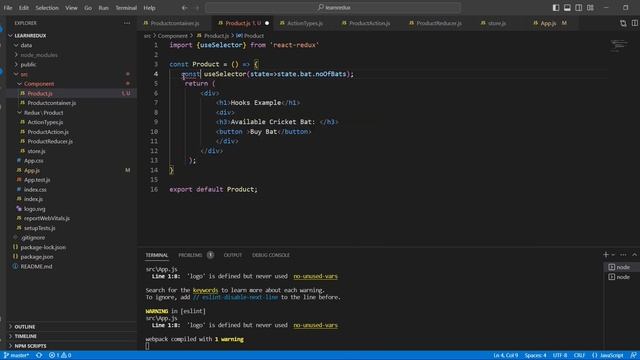Open the File menu
Viewport: 640px width, 360px height.
pyautogui.click(x=8, y=7)
